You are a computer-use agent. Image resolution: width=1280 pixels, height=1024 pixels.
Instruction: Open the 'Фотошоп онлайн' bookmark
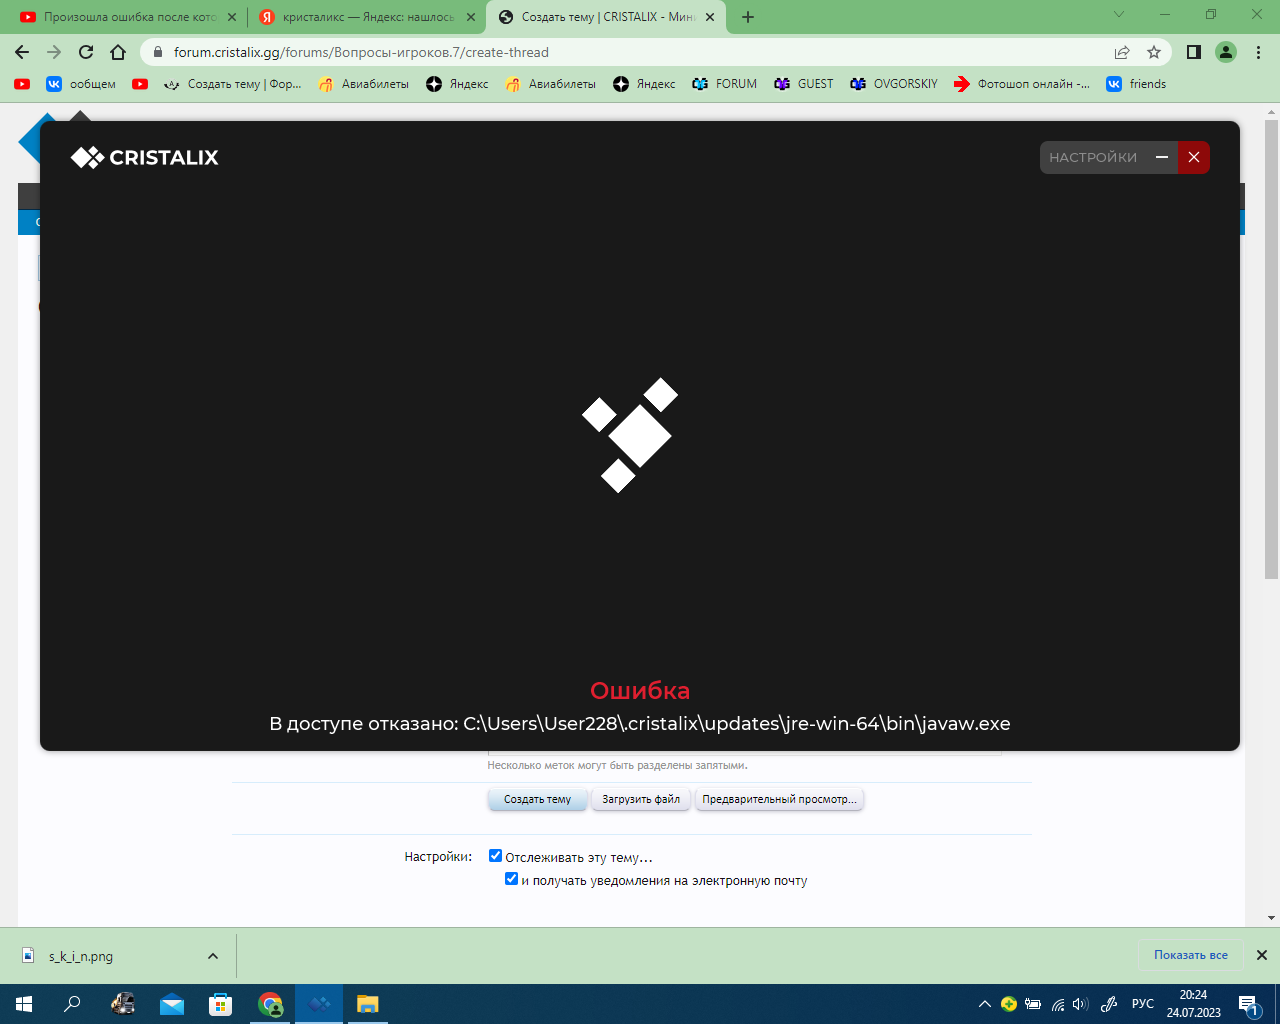[x=1021, y=84]
